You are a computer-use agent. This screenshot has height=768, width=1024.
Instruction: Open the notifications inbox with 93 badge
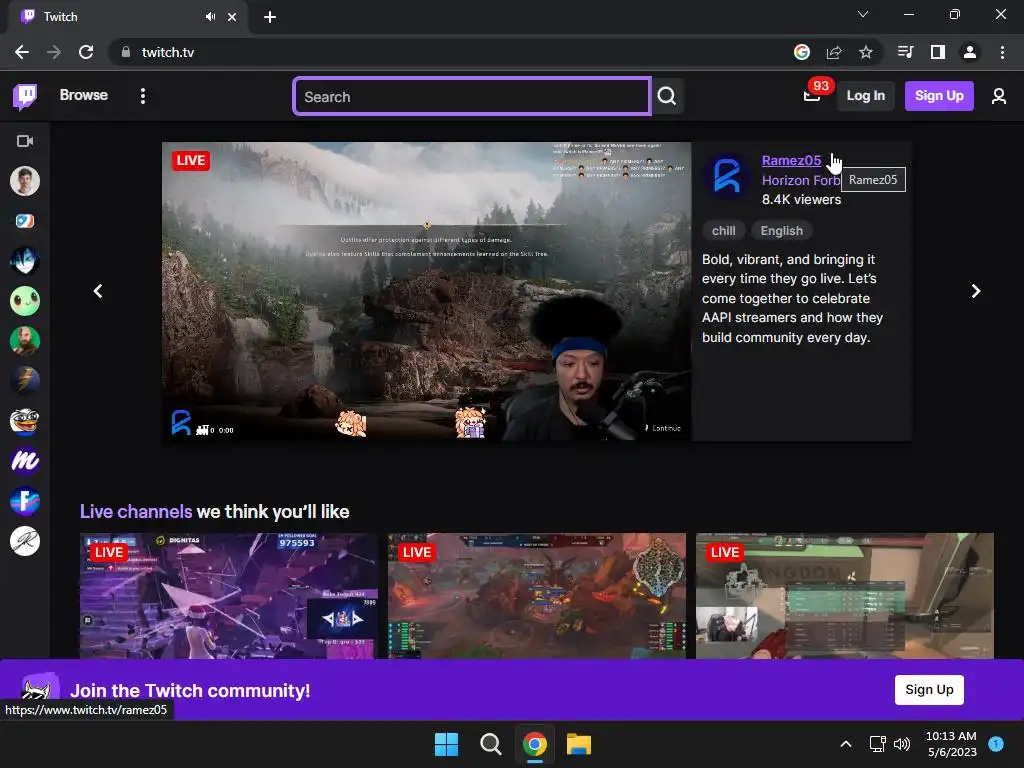(x=813, y=95)
